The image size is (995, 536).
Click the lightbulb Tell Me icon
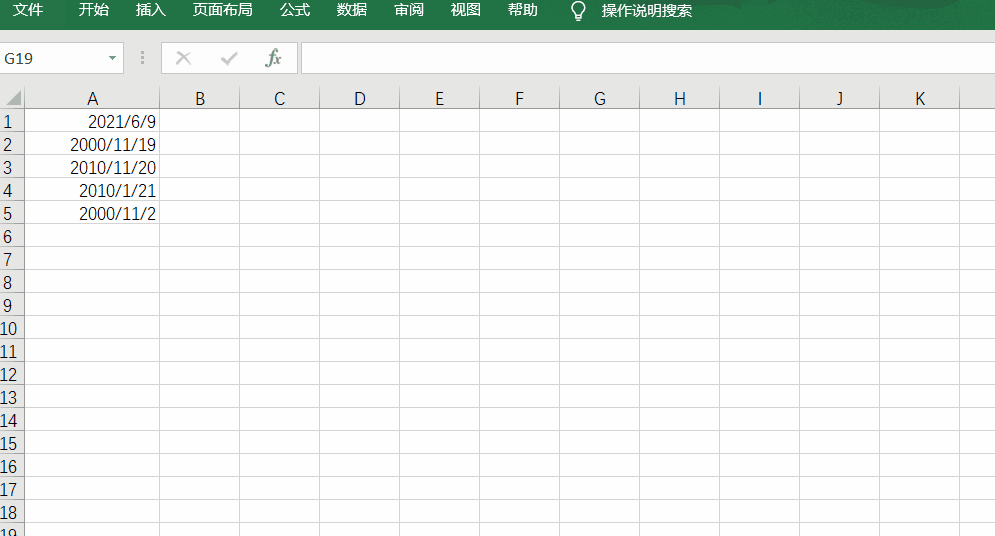578,11
